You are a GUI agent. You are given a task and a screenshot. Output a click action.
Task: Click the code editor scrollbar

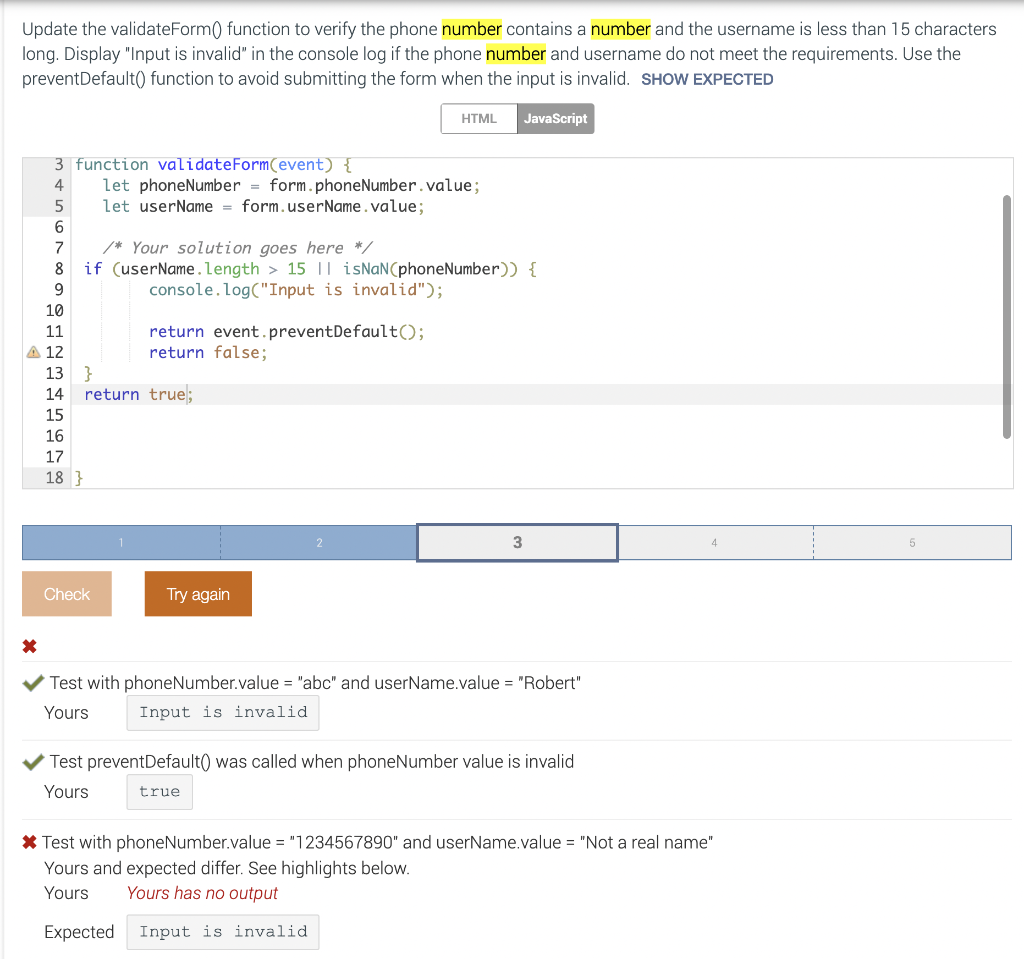point(1005,320)
